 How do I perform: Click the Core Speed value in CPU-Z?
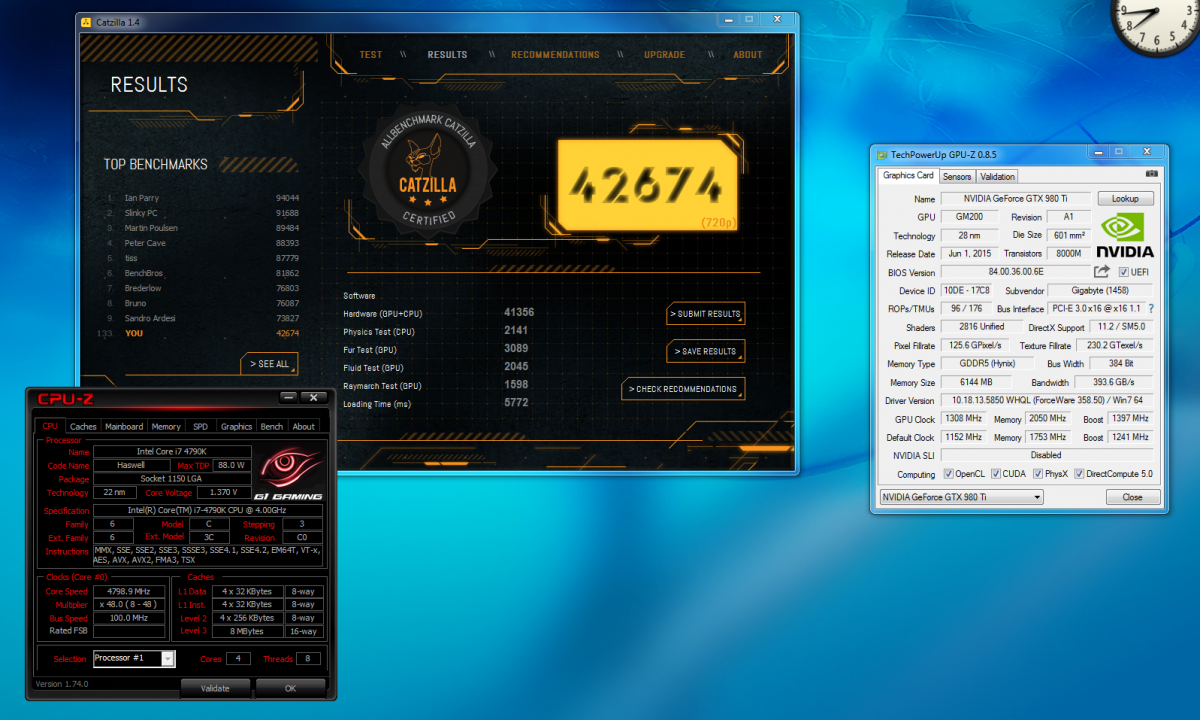pos(128,591)
